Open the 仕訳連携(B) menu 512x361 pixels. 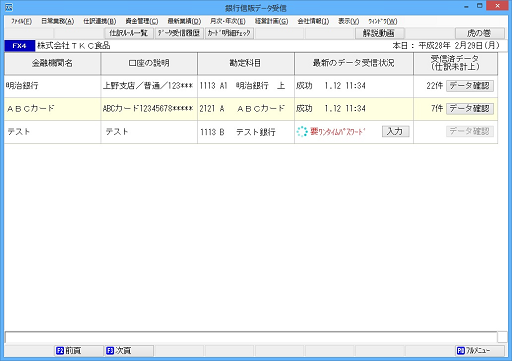tap(100, 21)
